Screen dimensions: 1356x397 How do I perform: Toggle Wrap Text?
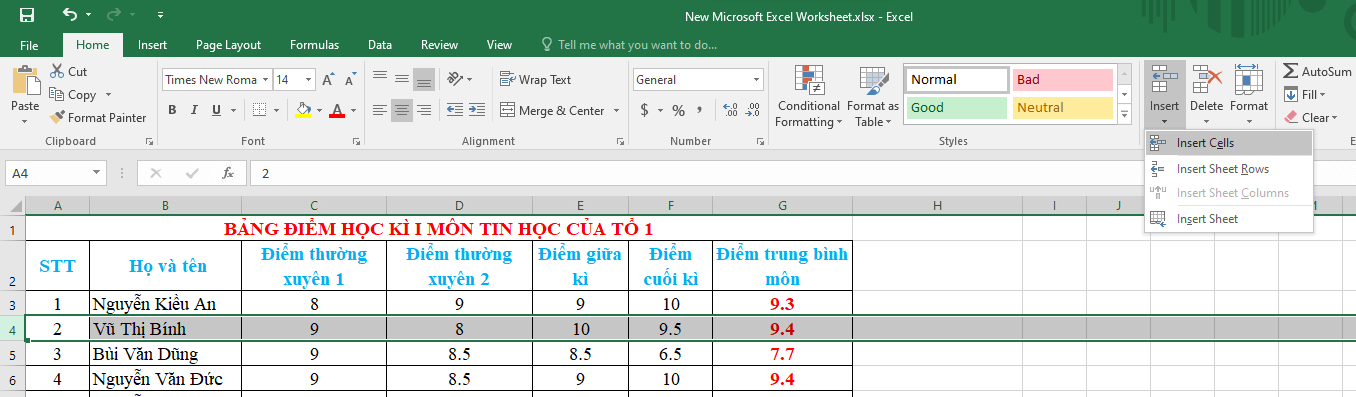pos(535,79)
